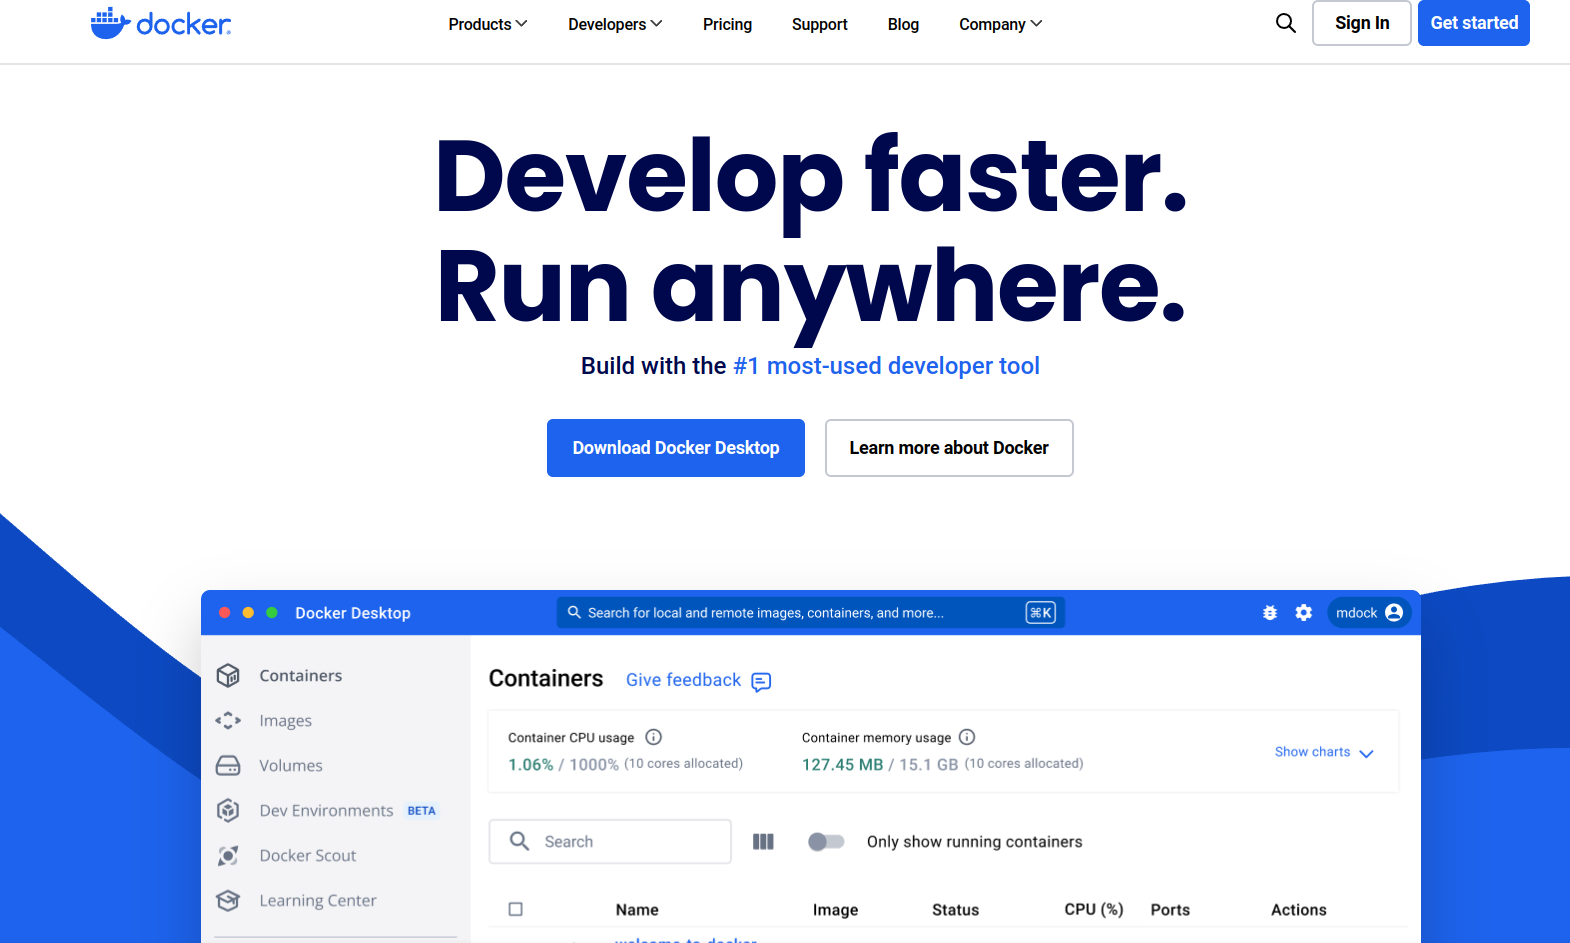The height and width of the screenshot is (943, 1570).
Task: Click the Image column header
Action: point(836,910)
